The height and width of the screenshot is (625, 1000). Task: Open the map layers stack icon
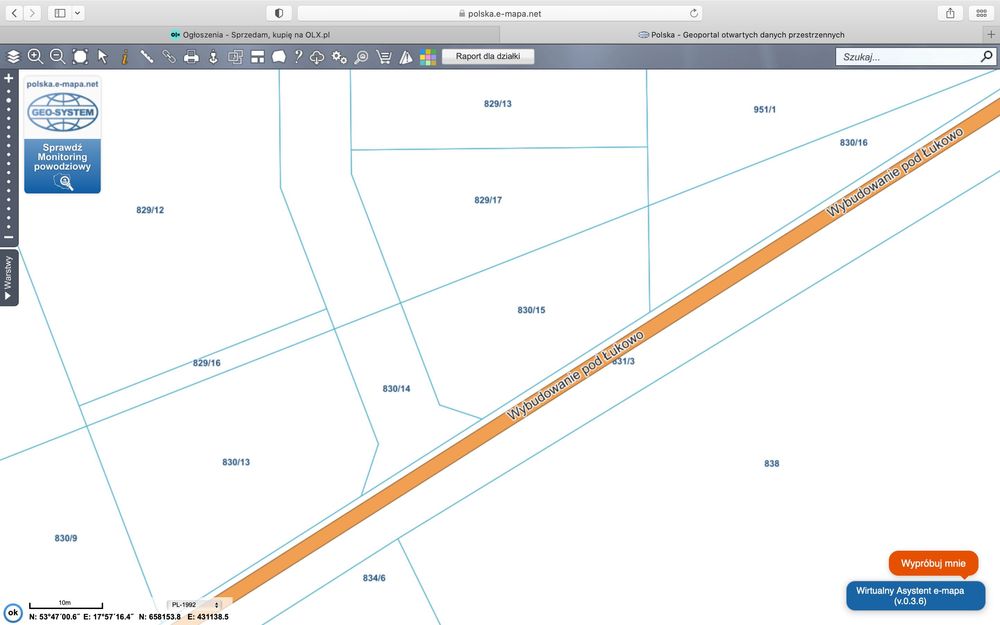point(13,57)
